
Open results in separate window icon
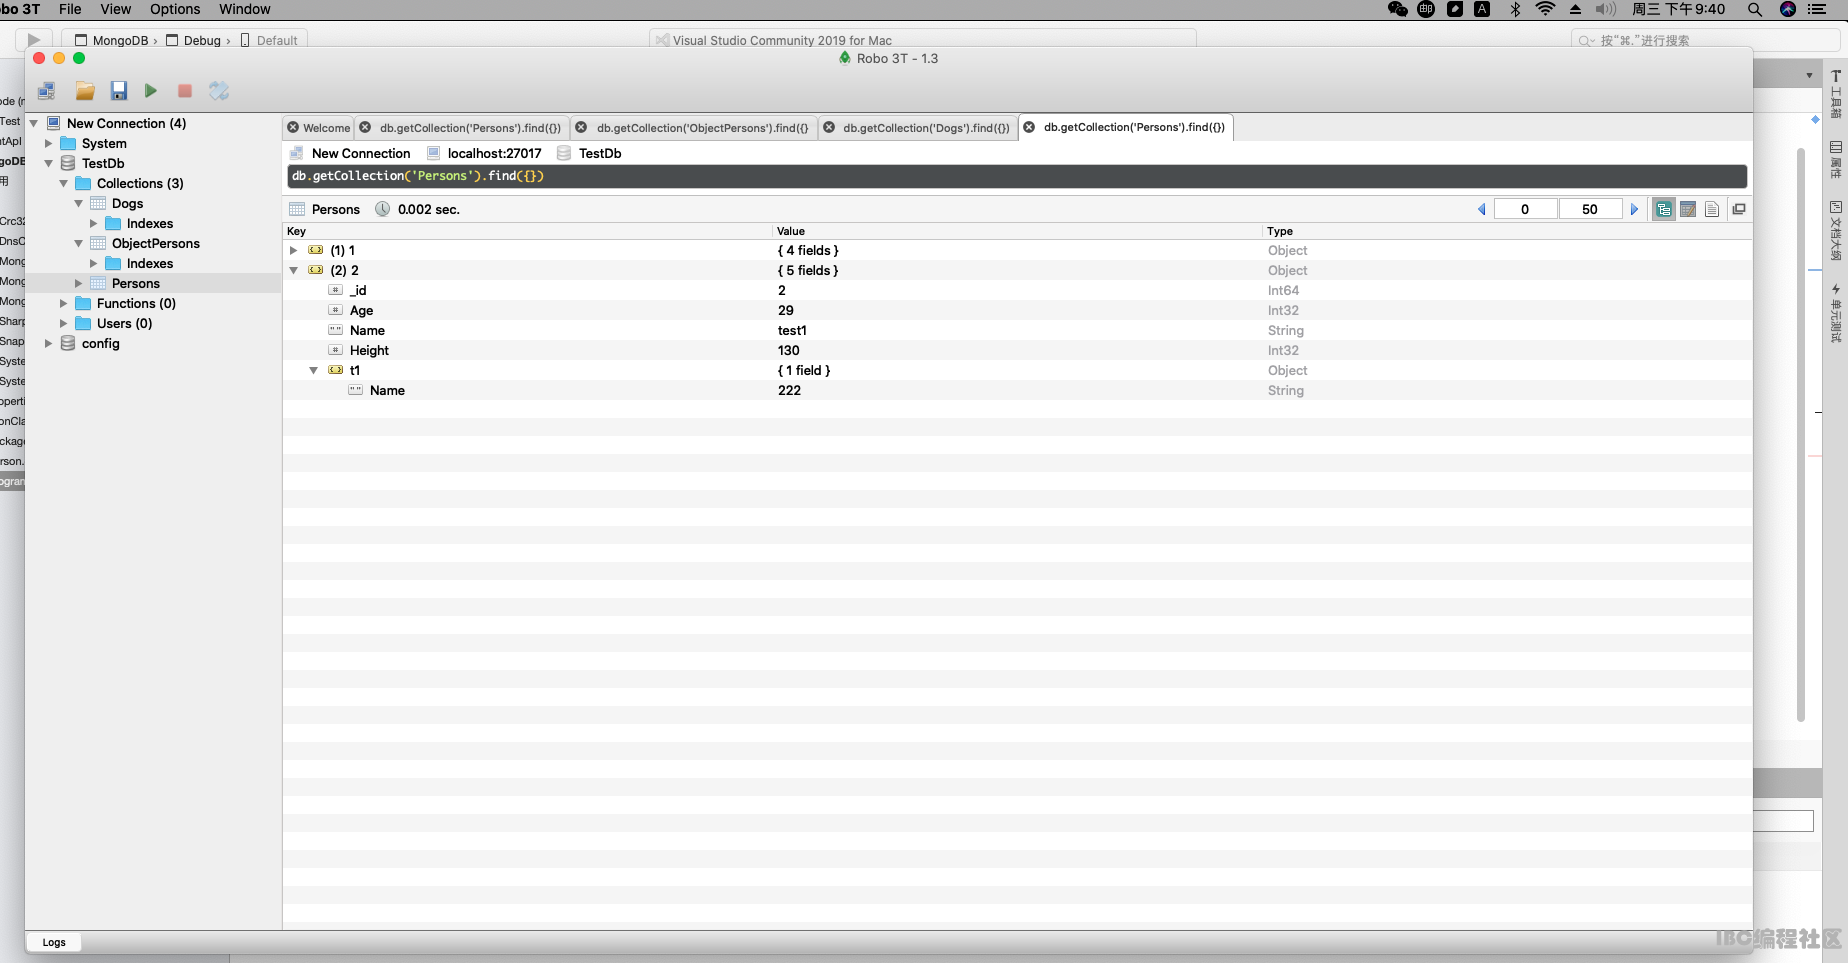tap(1739, 209)
